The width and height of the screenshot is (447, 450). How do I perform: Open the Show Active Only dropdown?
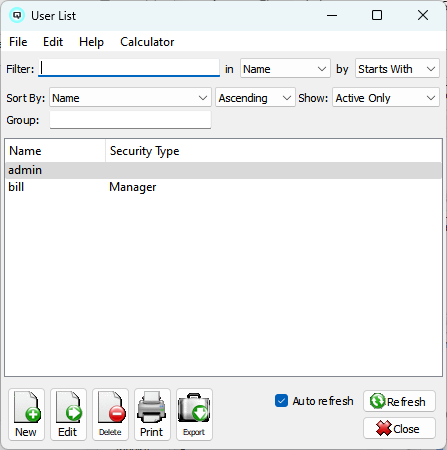click(x=386, y=98)
